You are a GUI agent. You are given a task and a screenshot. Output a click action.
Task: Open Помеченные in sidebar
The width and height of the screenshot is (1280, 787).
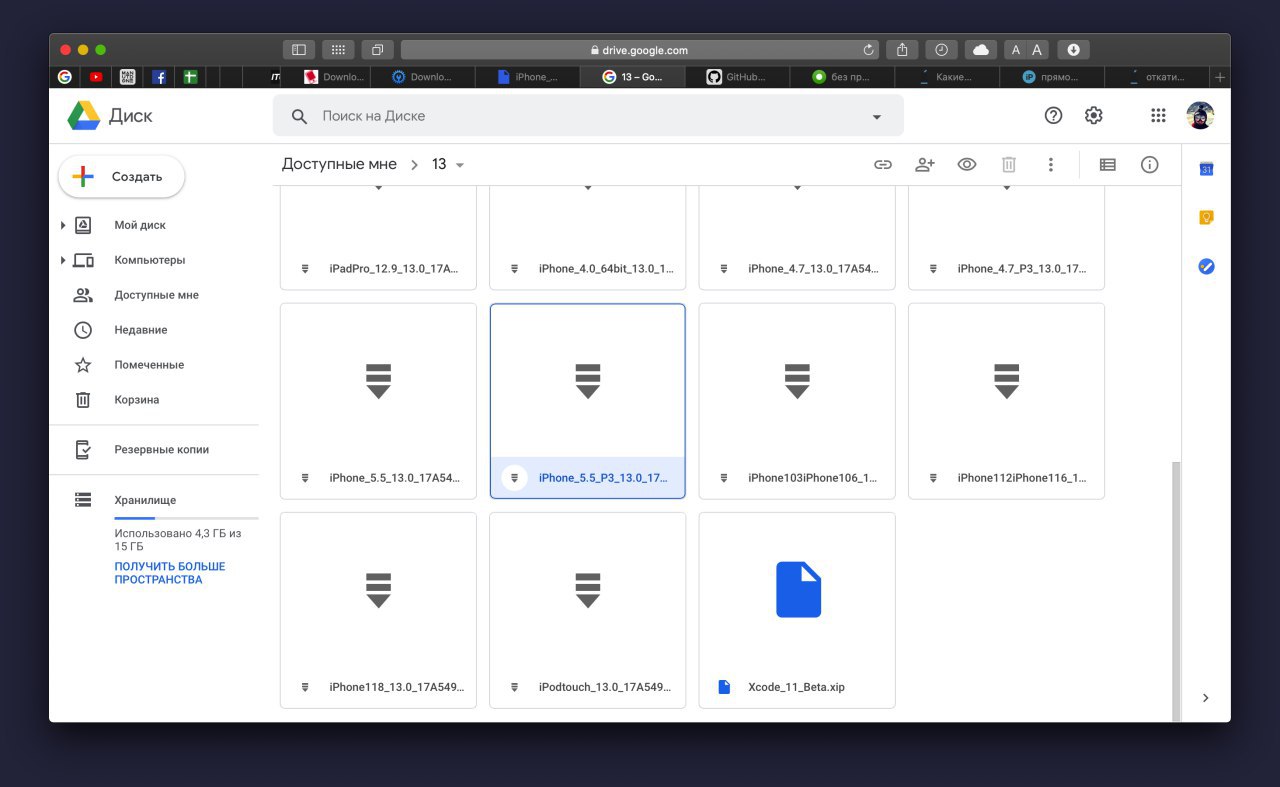(x=149, y=365)
